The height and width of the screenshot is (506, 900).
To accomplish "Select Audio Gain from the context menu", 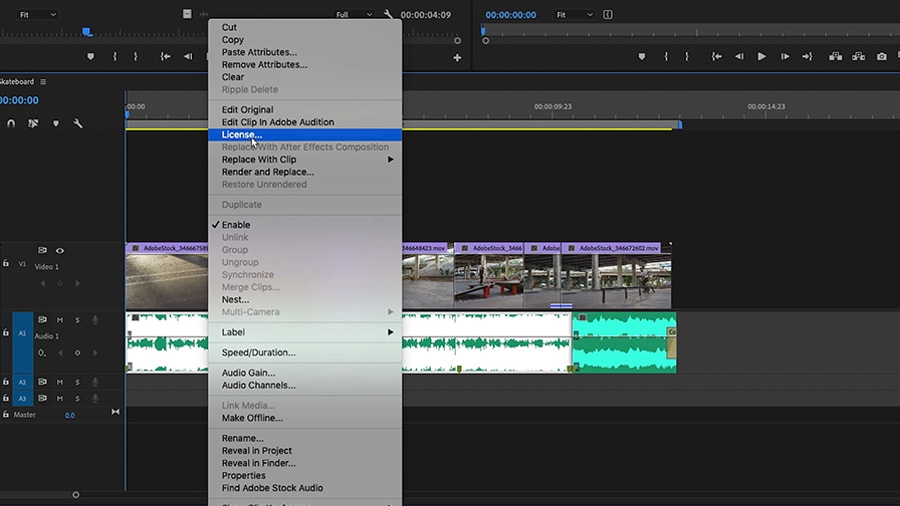I will pyautogui.click(x=251, y=373).
